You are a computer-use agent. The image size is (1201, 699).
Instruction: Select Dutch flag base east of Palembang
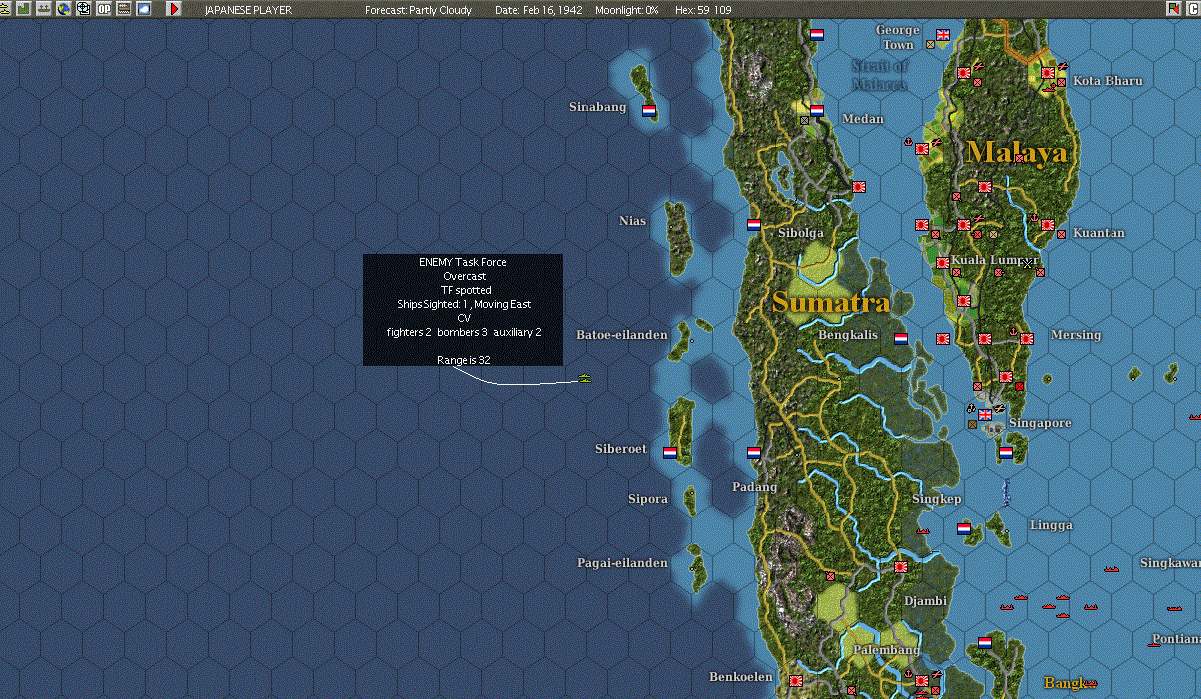coord(985,642)
